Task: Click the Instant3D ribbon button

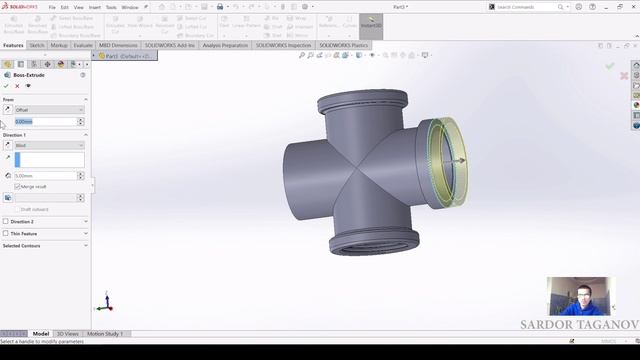Action: (371, 27)
